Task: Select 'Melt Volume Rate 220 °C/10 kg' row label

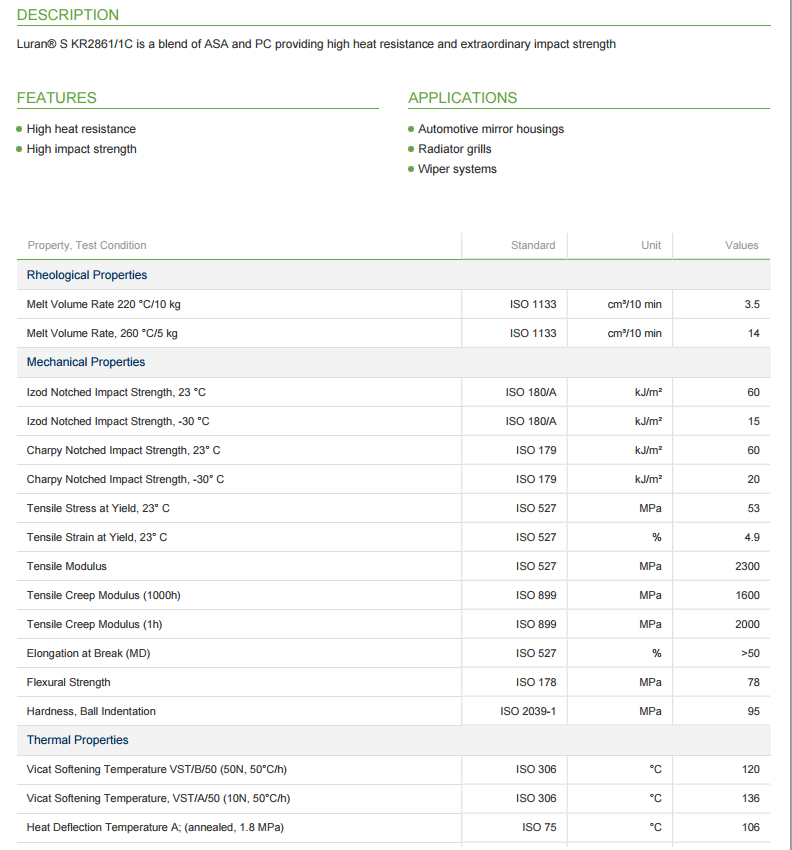Action: (104, 304)
